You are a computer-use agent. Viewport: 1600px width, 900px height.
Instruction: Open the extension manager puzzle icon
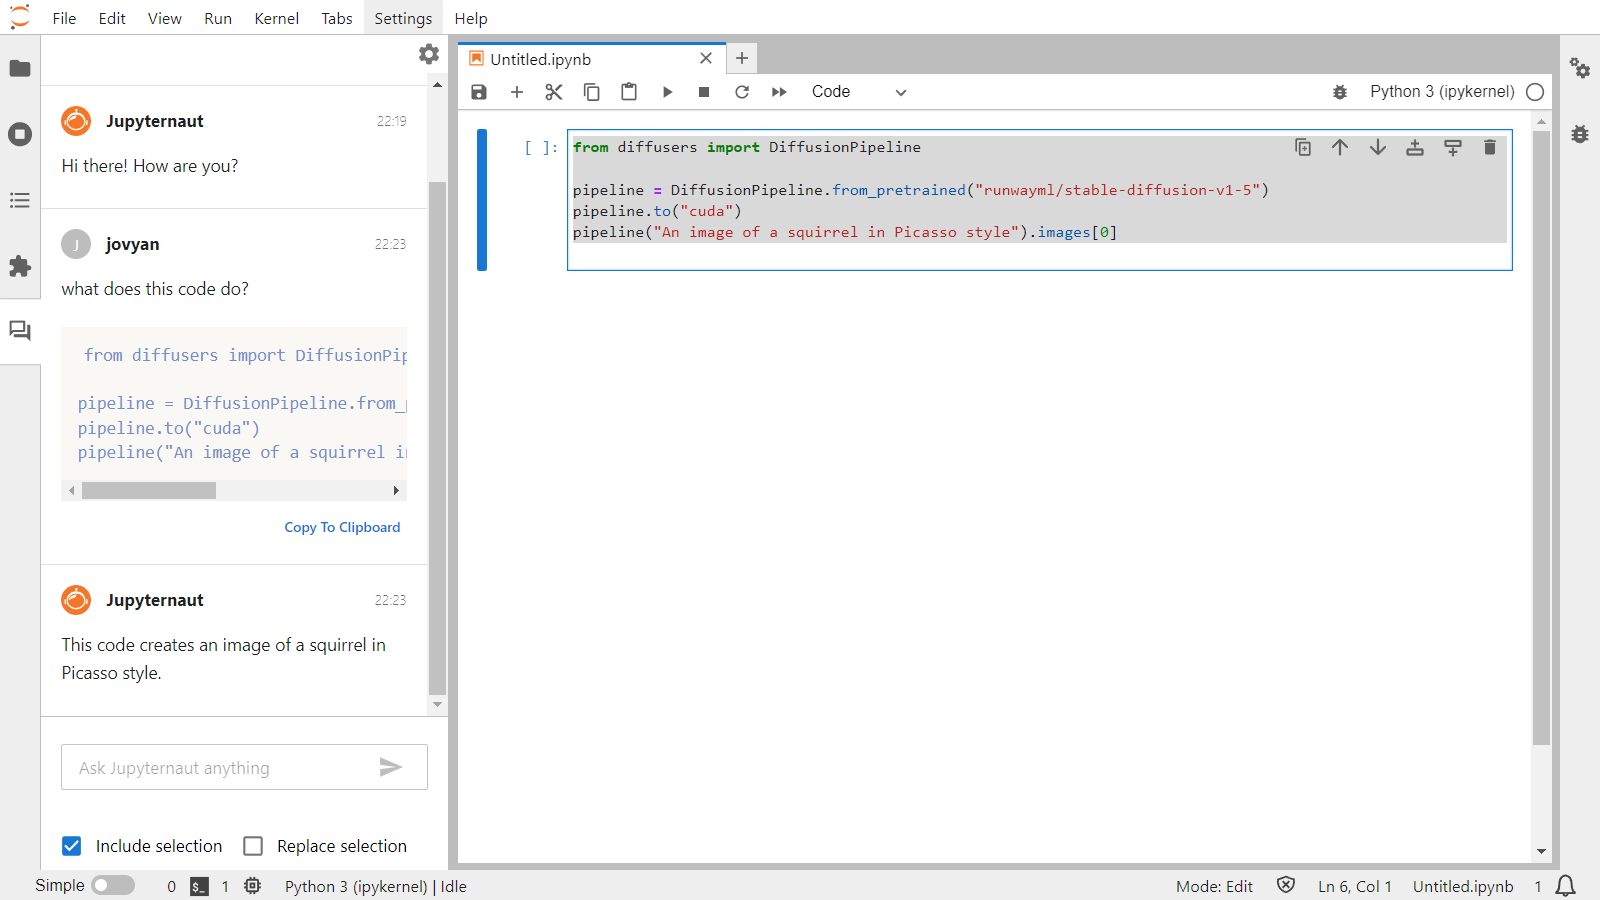(x=20, y=267)
